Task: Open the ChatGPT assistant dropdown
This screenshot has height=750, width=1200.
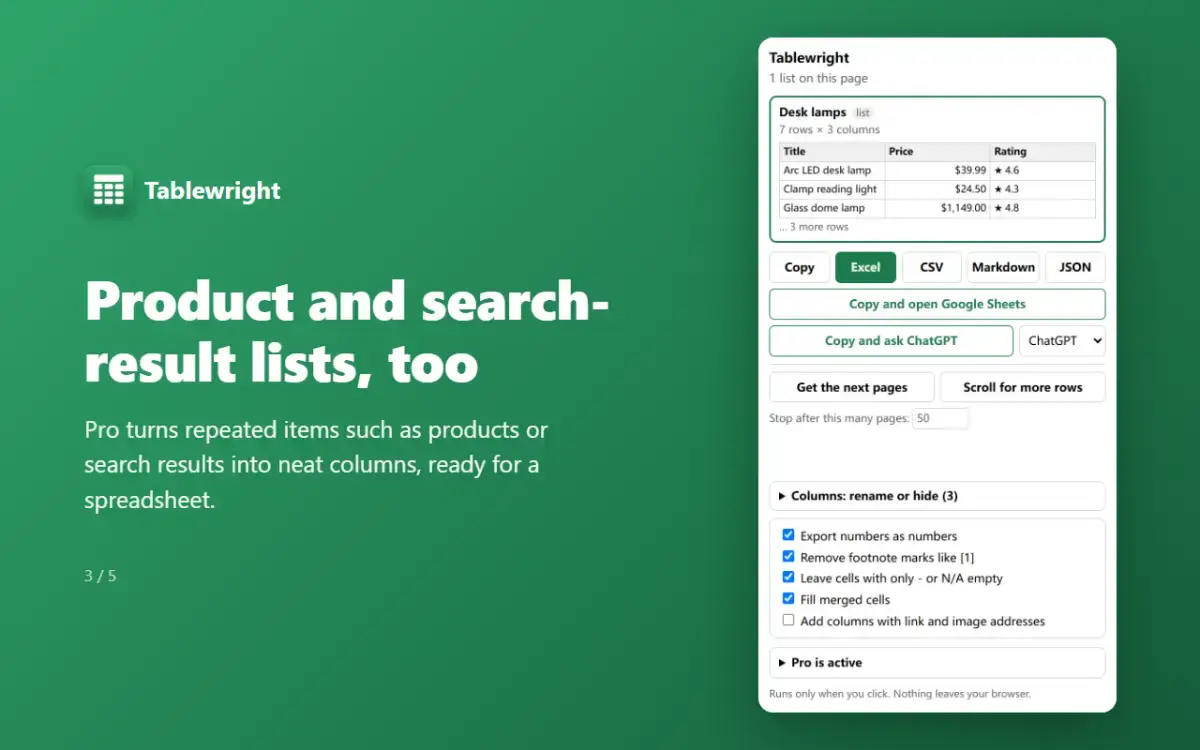Action: [1062, 341]
